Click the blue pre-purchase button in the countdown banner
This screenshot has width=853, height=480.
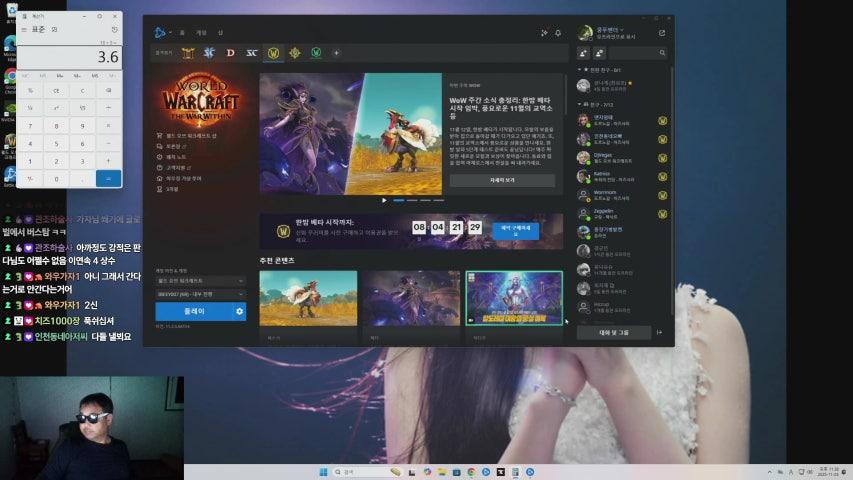[x=513, y=229]
